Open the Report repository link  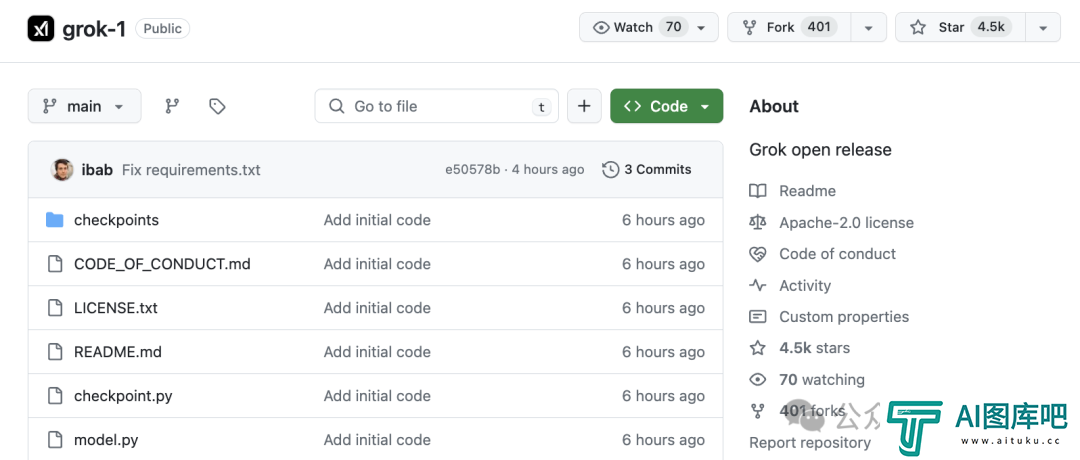[x=810, y=442]
